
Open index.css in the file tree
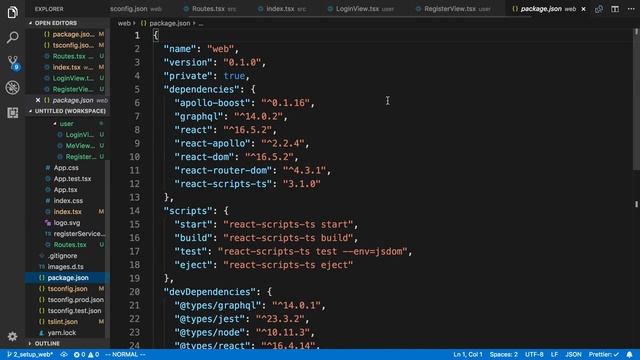point(68,201)
